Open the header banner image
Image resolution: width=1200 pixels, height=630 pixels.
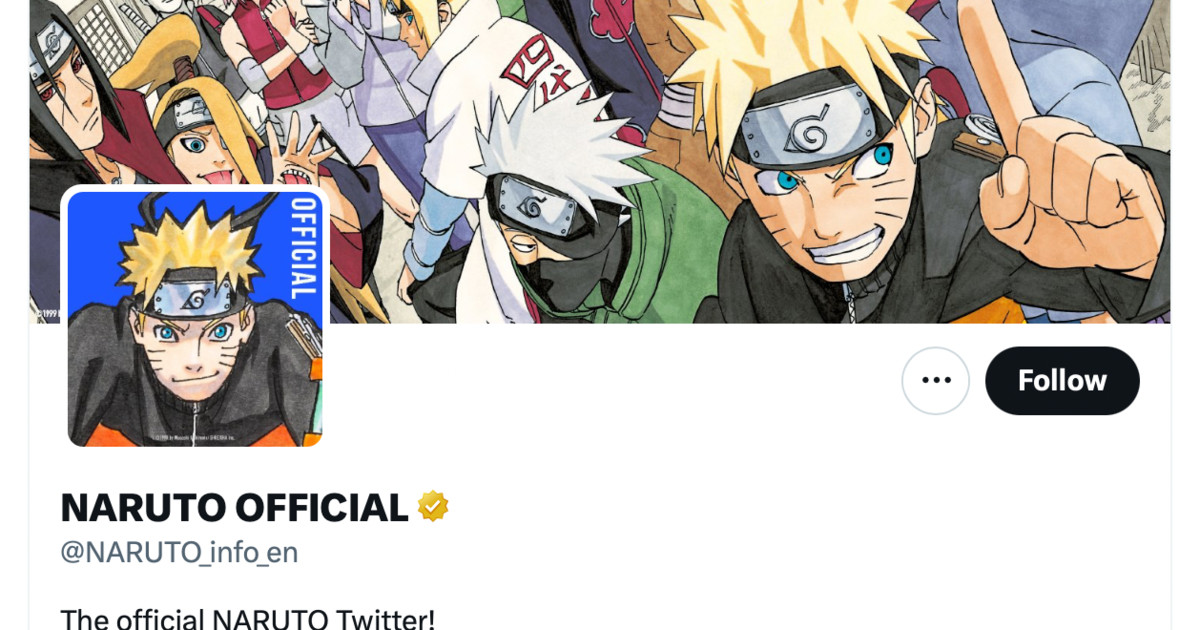(600, 161)
